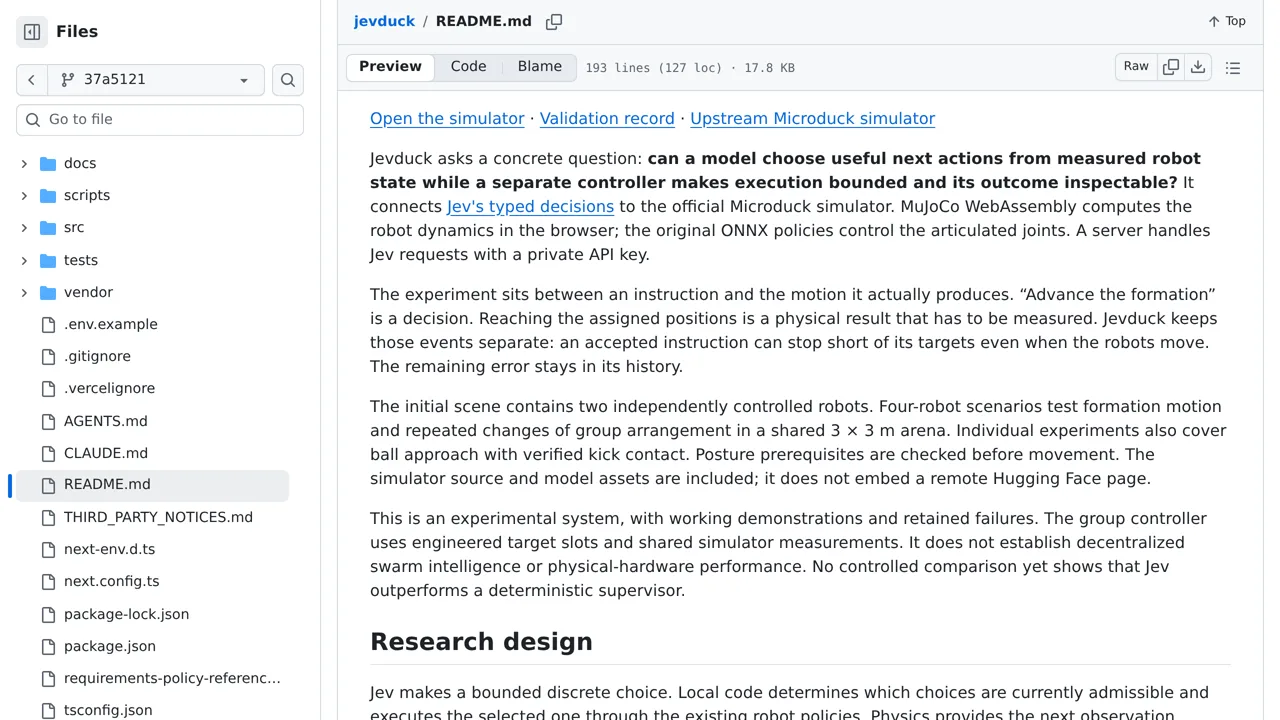
Task: Switch to the Code tab
Action: [468, 67]
